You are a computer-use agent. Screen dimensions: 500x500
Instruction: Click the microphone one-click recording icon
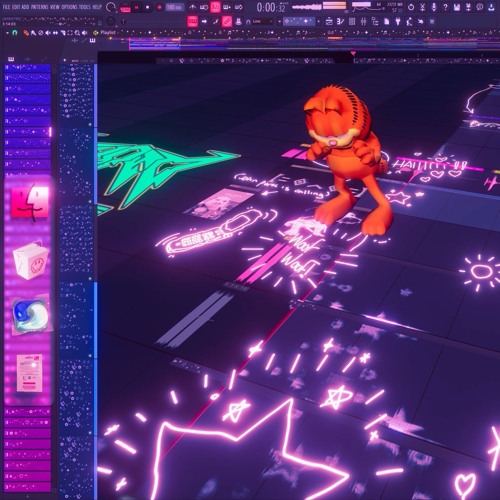(434, 7)
